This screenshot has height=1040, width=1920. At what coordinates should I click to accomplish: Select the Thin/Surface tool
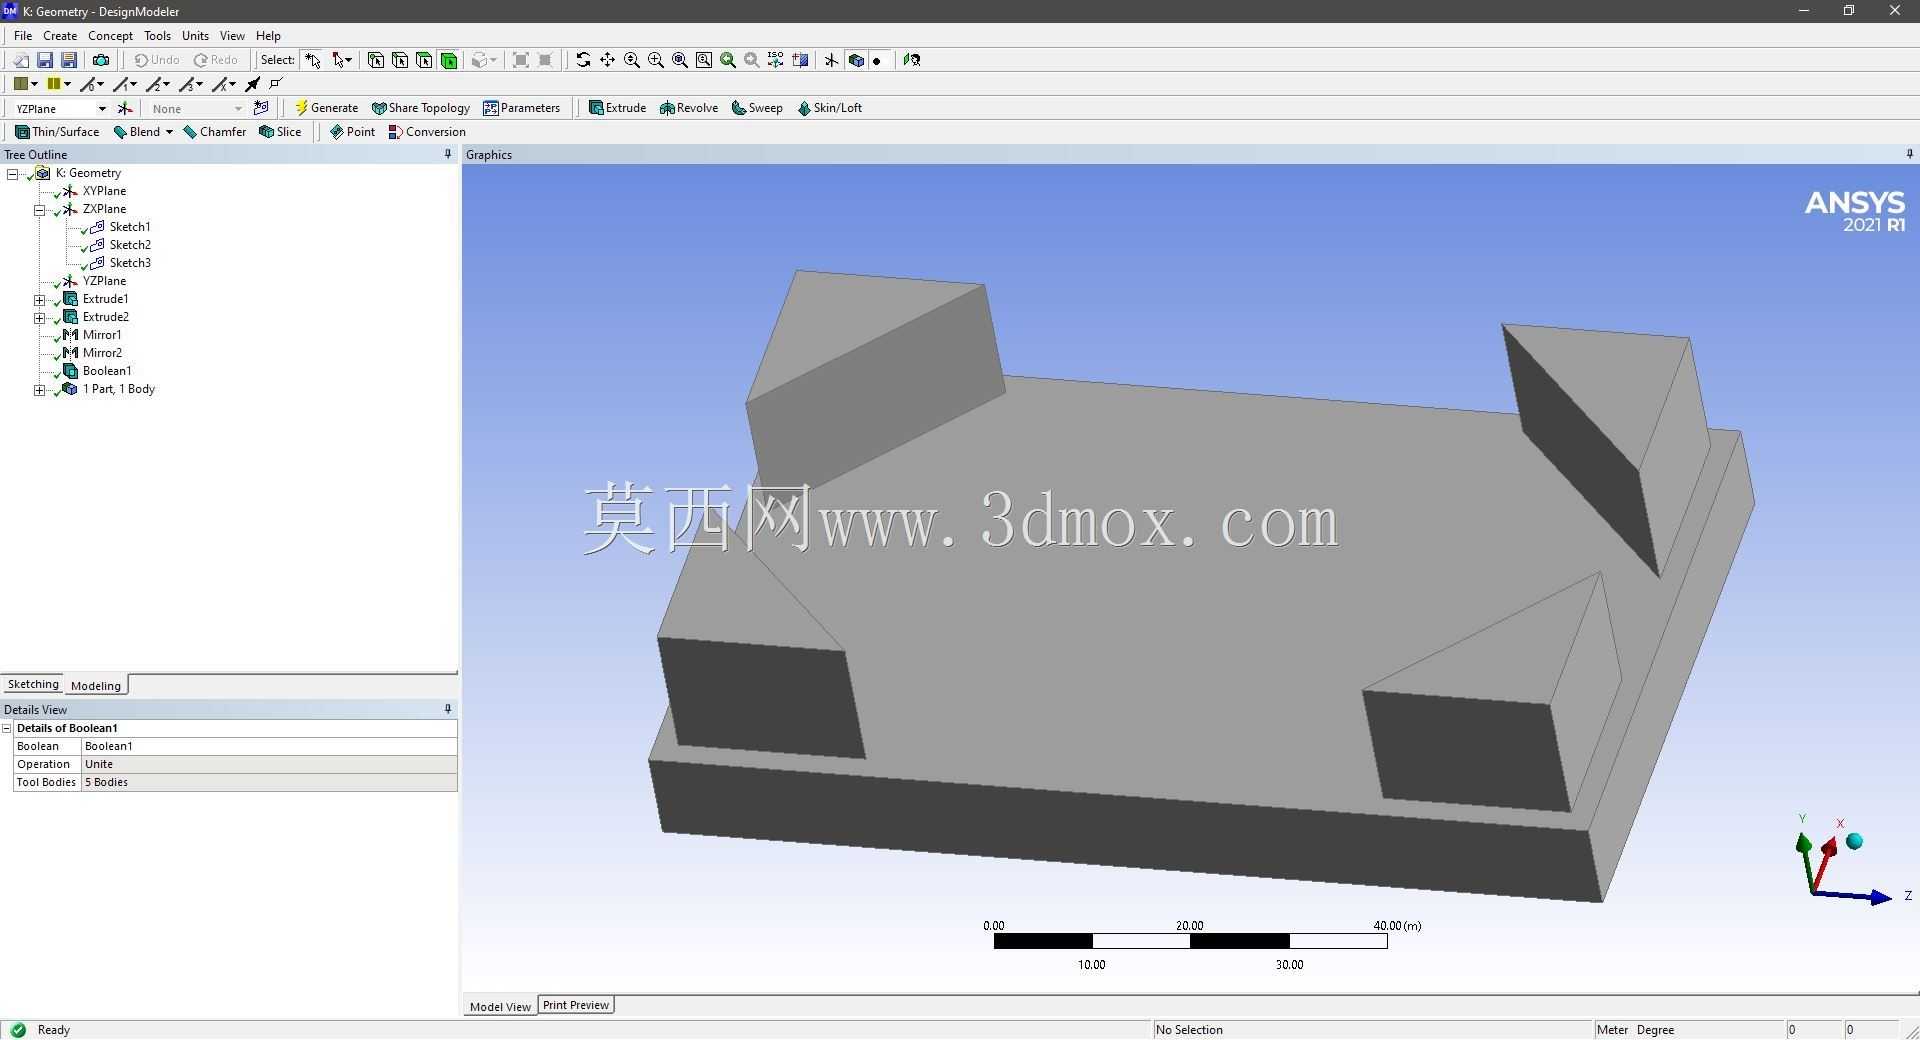[57, 132]
